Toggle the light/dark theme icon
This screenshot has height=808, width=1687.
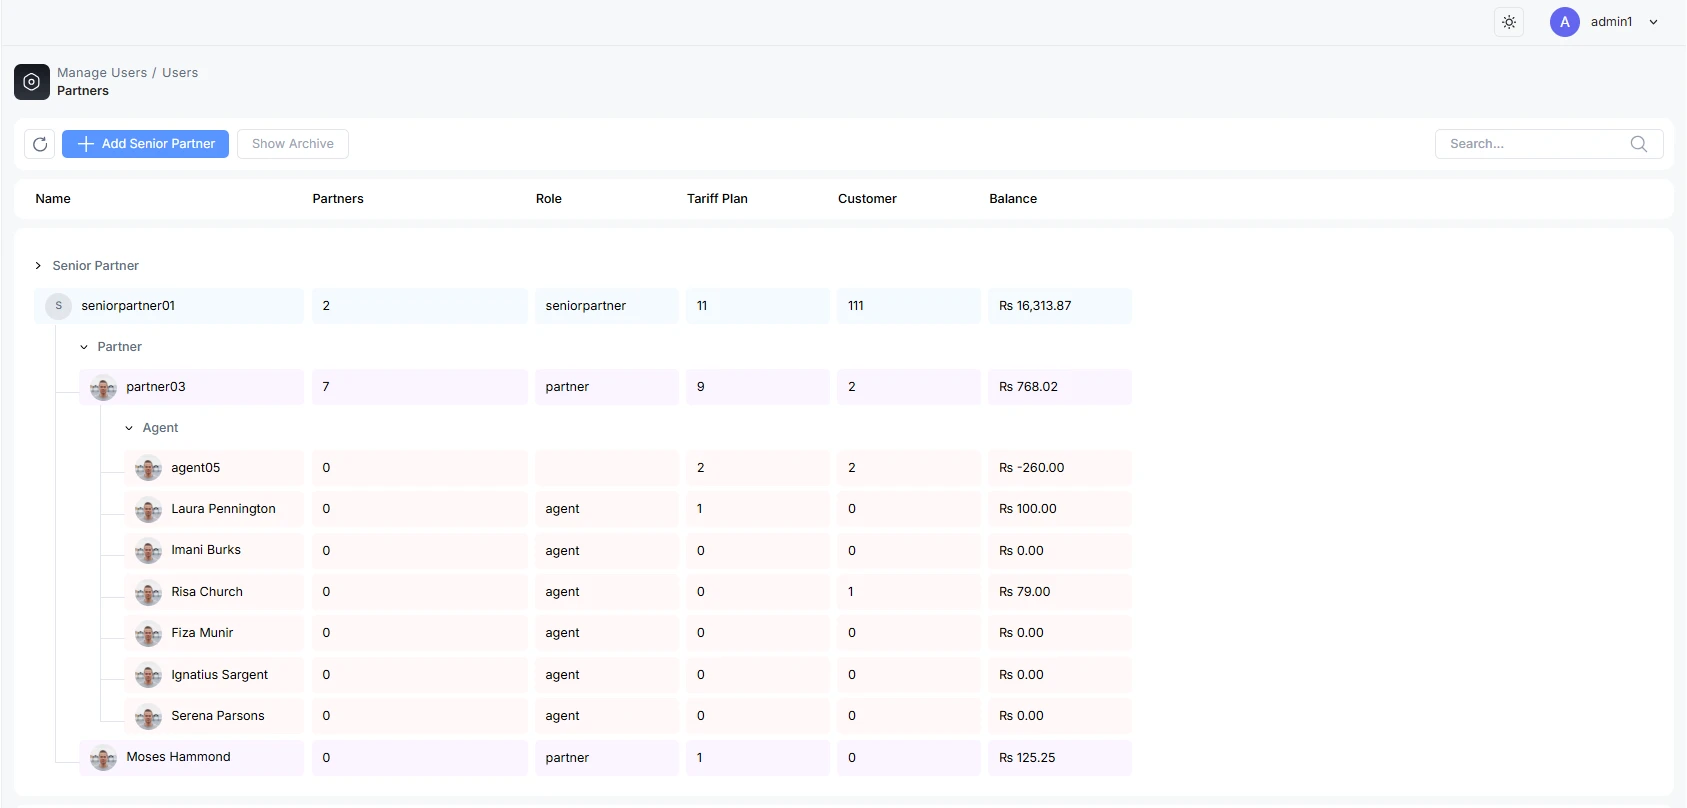point(1509,22)
